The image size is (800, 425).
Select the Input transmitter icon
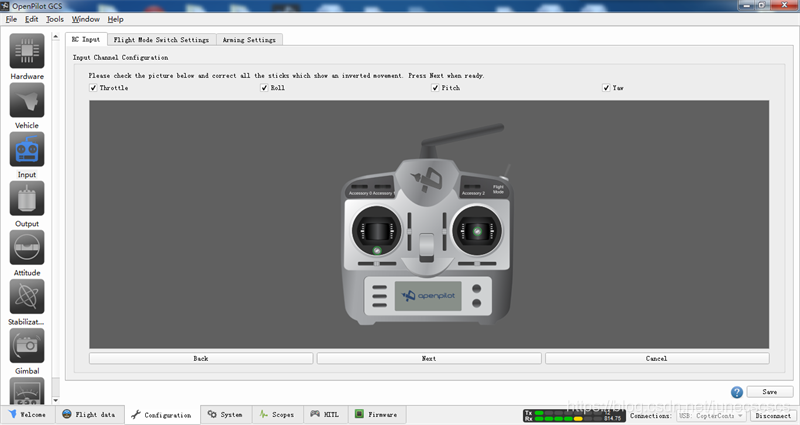pyautogui.click(x=27, y=149)
